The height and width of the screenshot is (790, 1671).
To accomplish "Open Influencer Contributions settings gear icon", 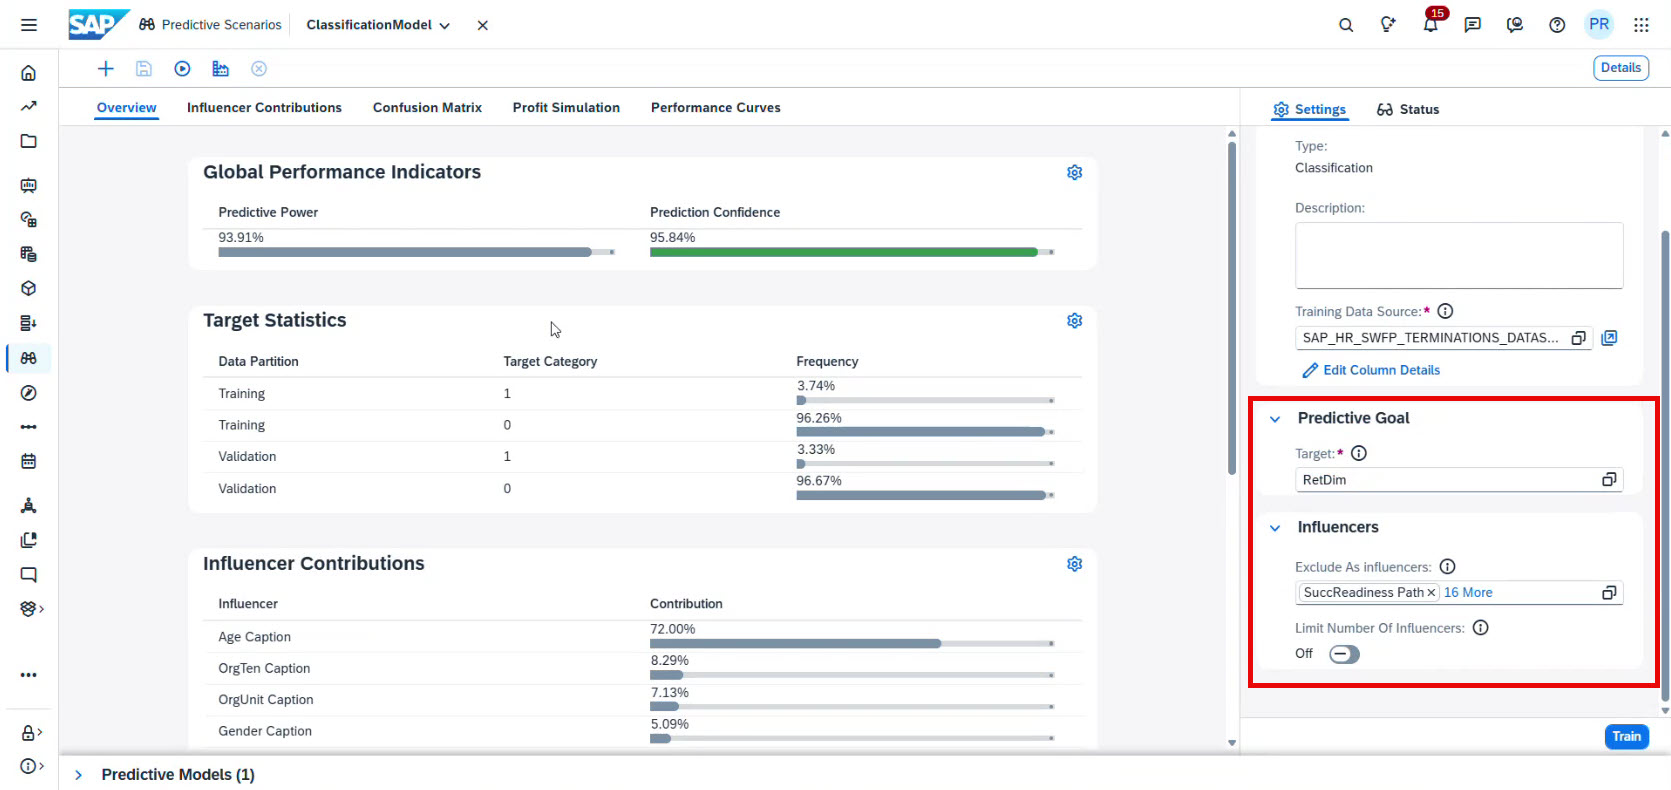I will coord(1074,564).
